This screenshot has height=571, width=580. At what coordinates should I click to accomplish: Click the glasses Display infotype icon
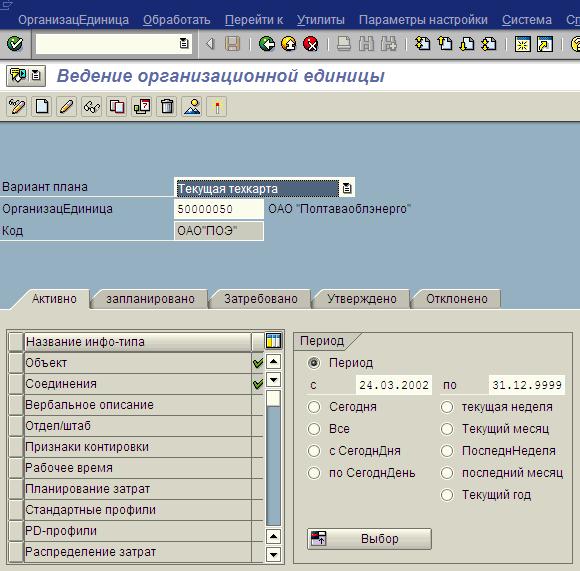pos(92,107)
